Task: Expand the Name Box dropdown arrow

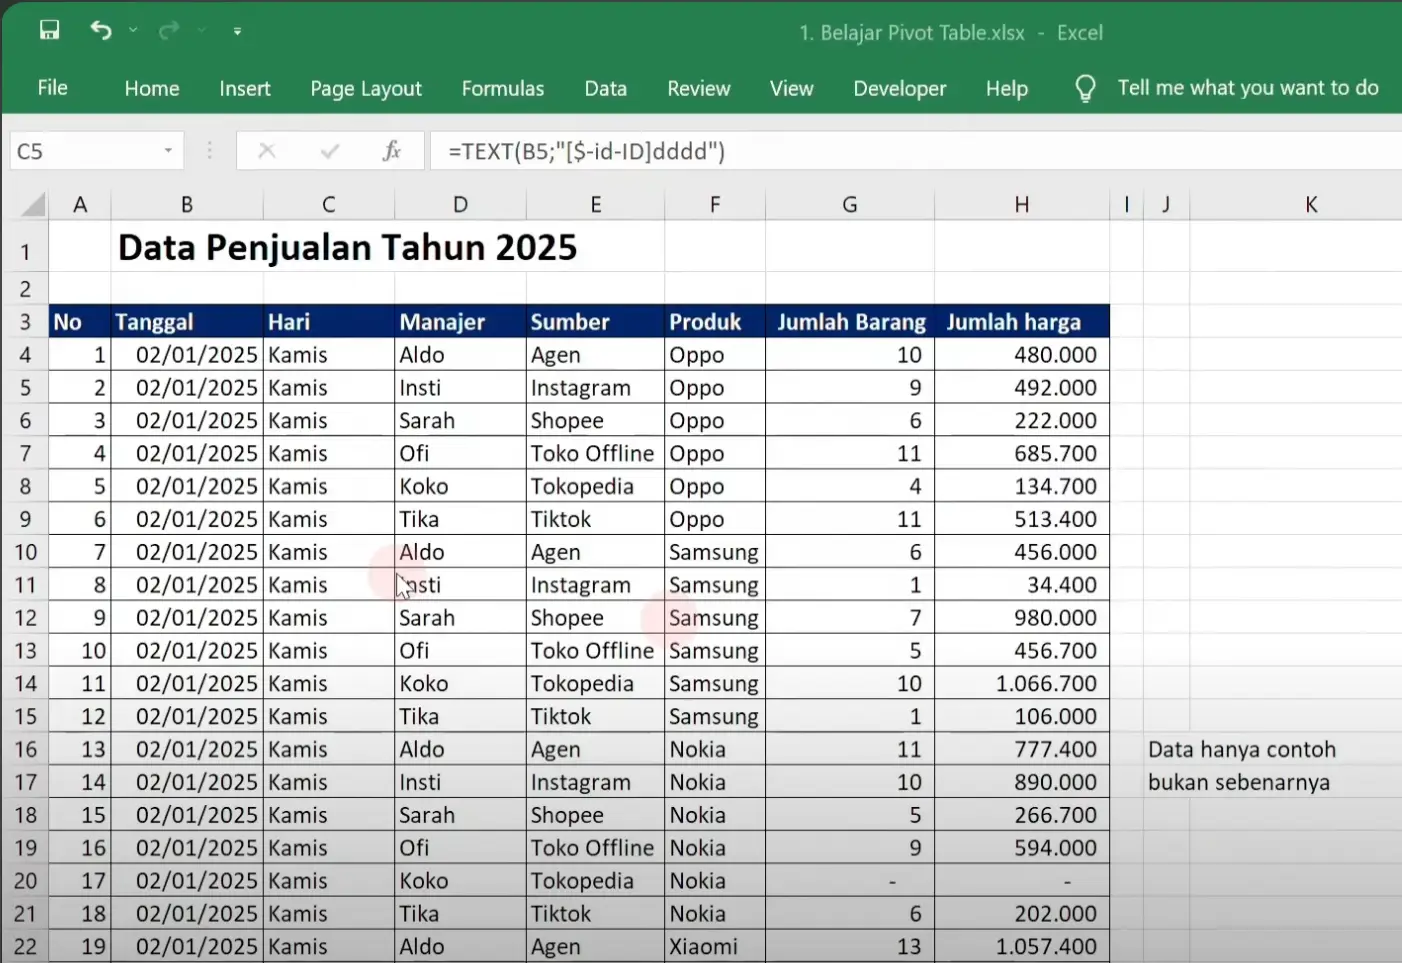Action: [x=168, y=151]
